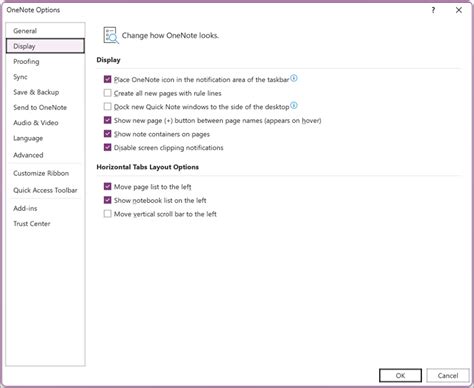This screenshot has height=388, width=474.
Task: Click the Display section heading
Action: tap(108, 60)
